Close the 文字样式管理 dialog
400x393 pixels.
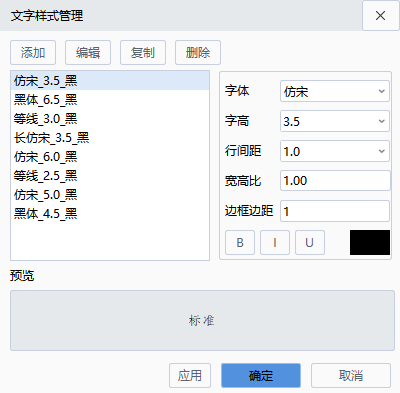click(x=381, y=16)
